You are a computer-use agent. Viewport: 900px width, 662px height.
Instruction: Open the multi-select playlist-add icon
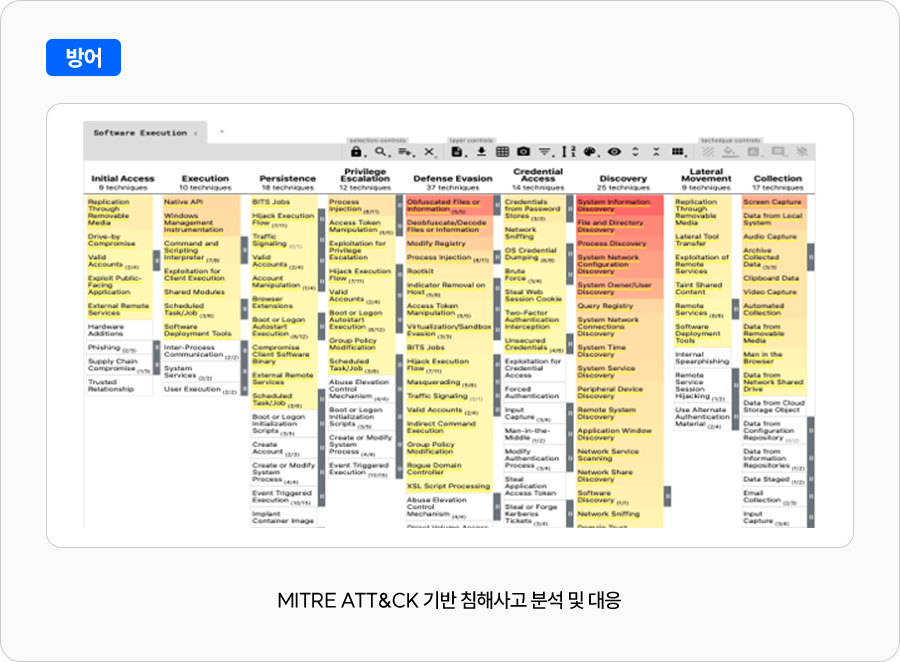pyautogui.click(x=405, y=152)
